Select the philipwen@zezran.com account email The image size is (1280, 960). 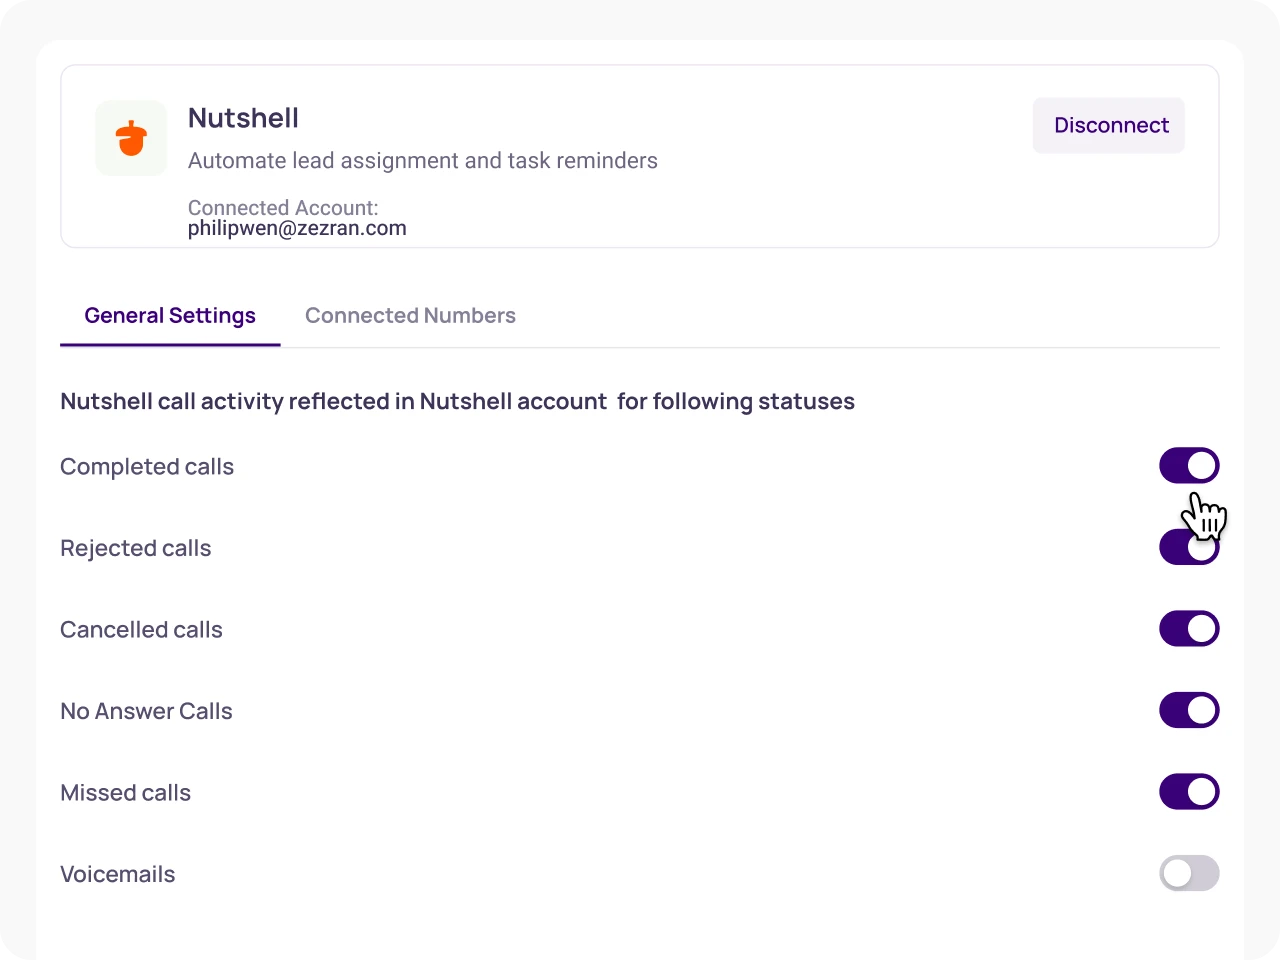[x=297, y=229]
